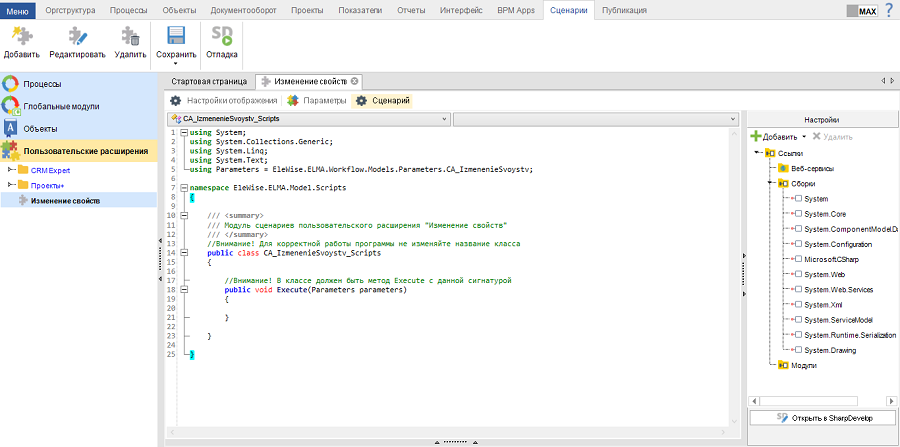Close the Изменение свойств tab
The height and width of the screenshot is (447, 900).
(354, 80)
